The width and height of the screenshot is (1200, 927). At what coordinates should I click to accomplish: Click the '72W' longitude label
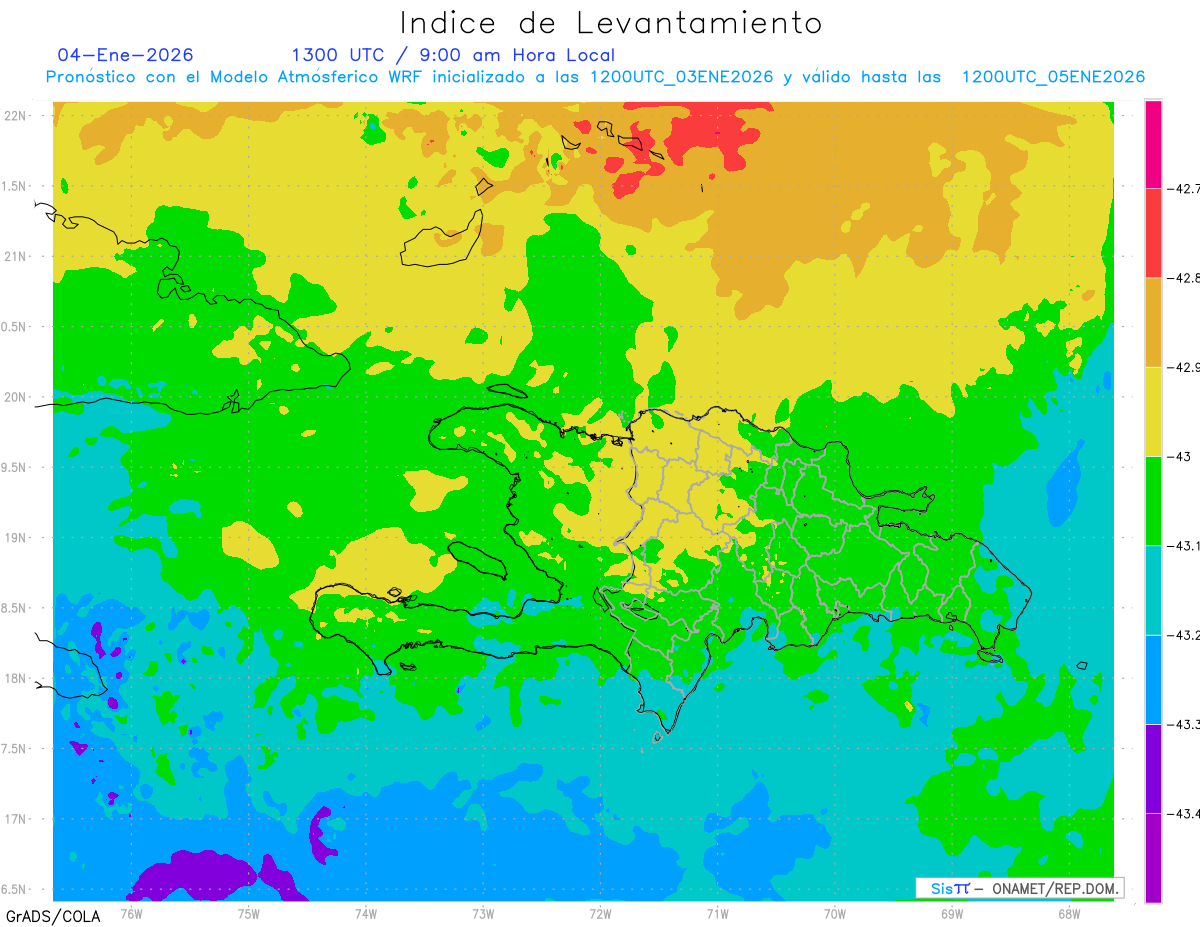[x=600, y=914]
